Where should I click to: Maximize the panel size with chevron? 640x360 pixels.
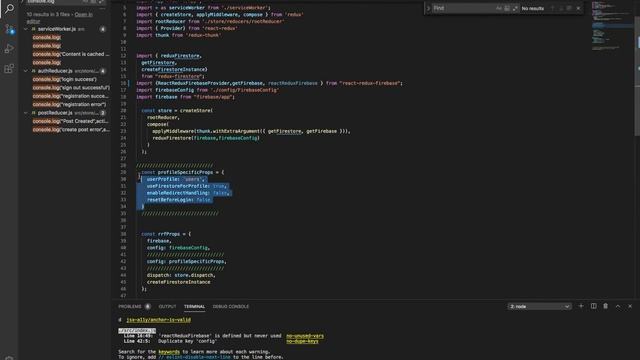pyautogui.click(x=618, y=306)
